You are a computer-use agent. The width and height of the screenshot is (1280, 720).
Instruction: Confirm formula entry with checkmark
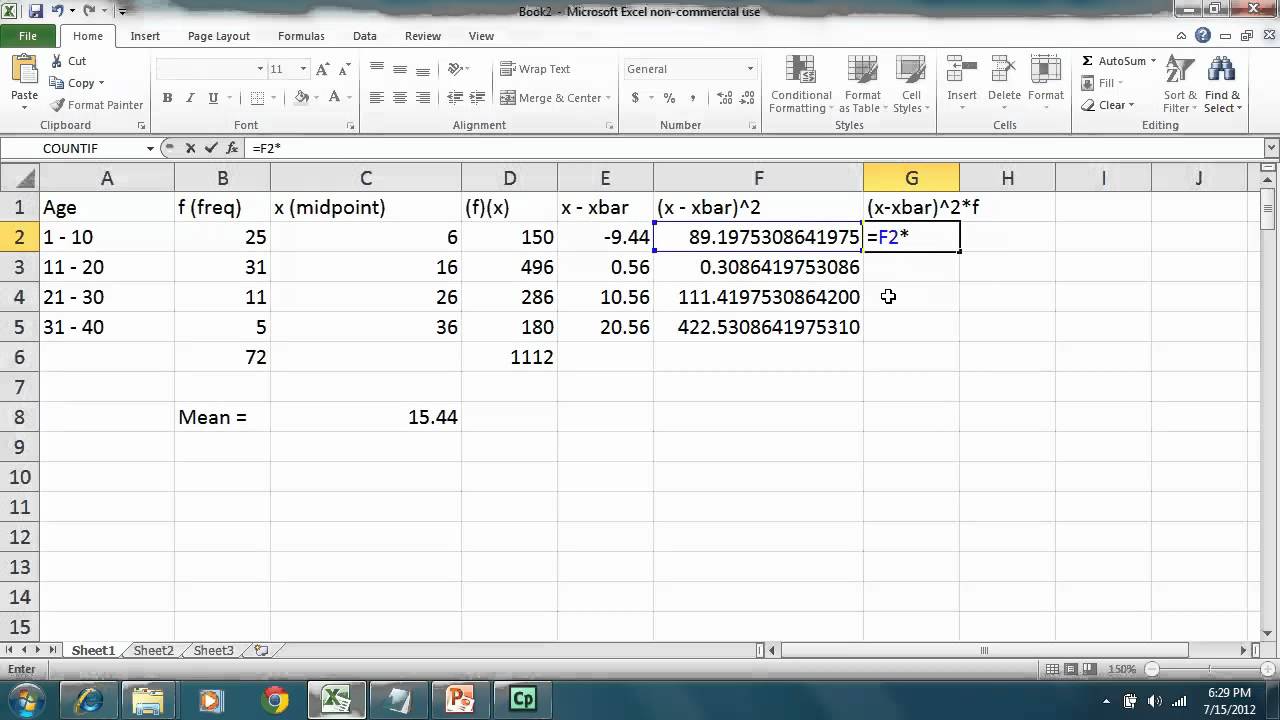coord(211,148)
